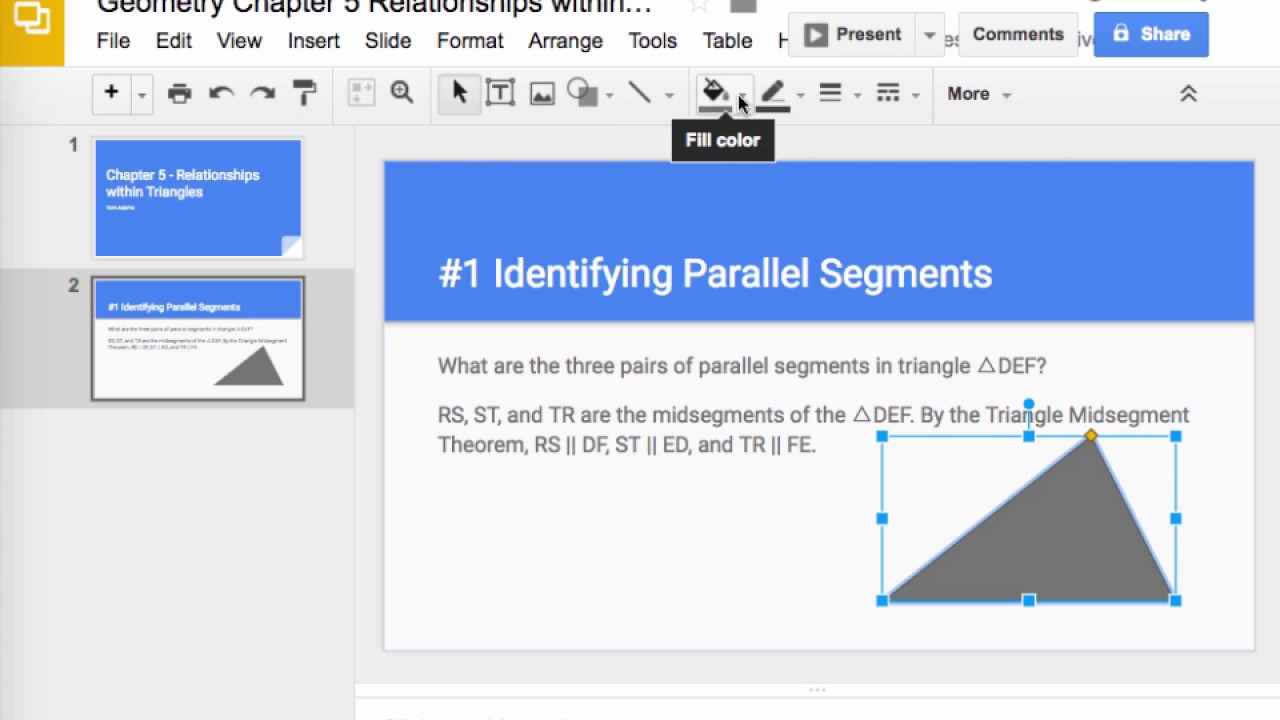Screen dimensions: 1280x720
Task: Expand the More toolbar options
Action: click(x=979, y=94)
